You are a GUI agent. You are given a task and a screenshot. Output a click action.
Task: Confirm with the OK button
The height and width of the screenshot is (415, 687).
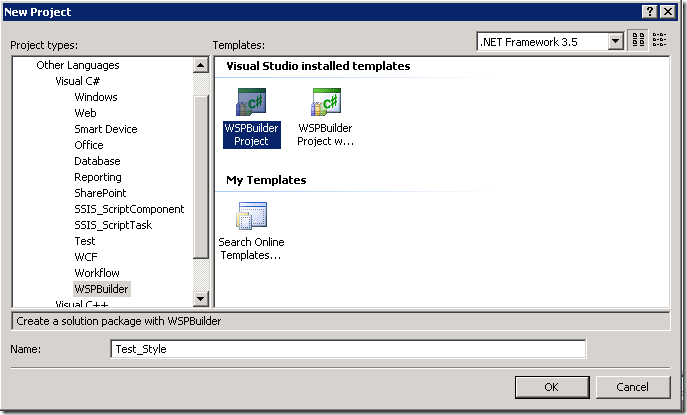pos(552,387)
